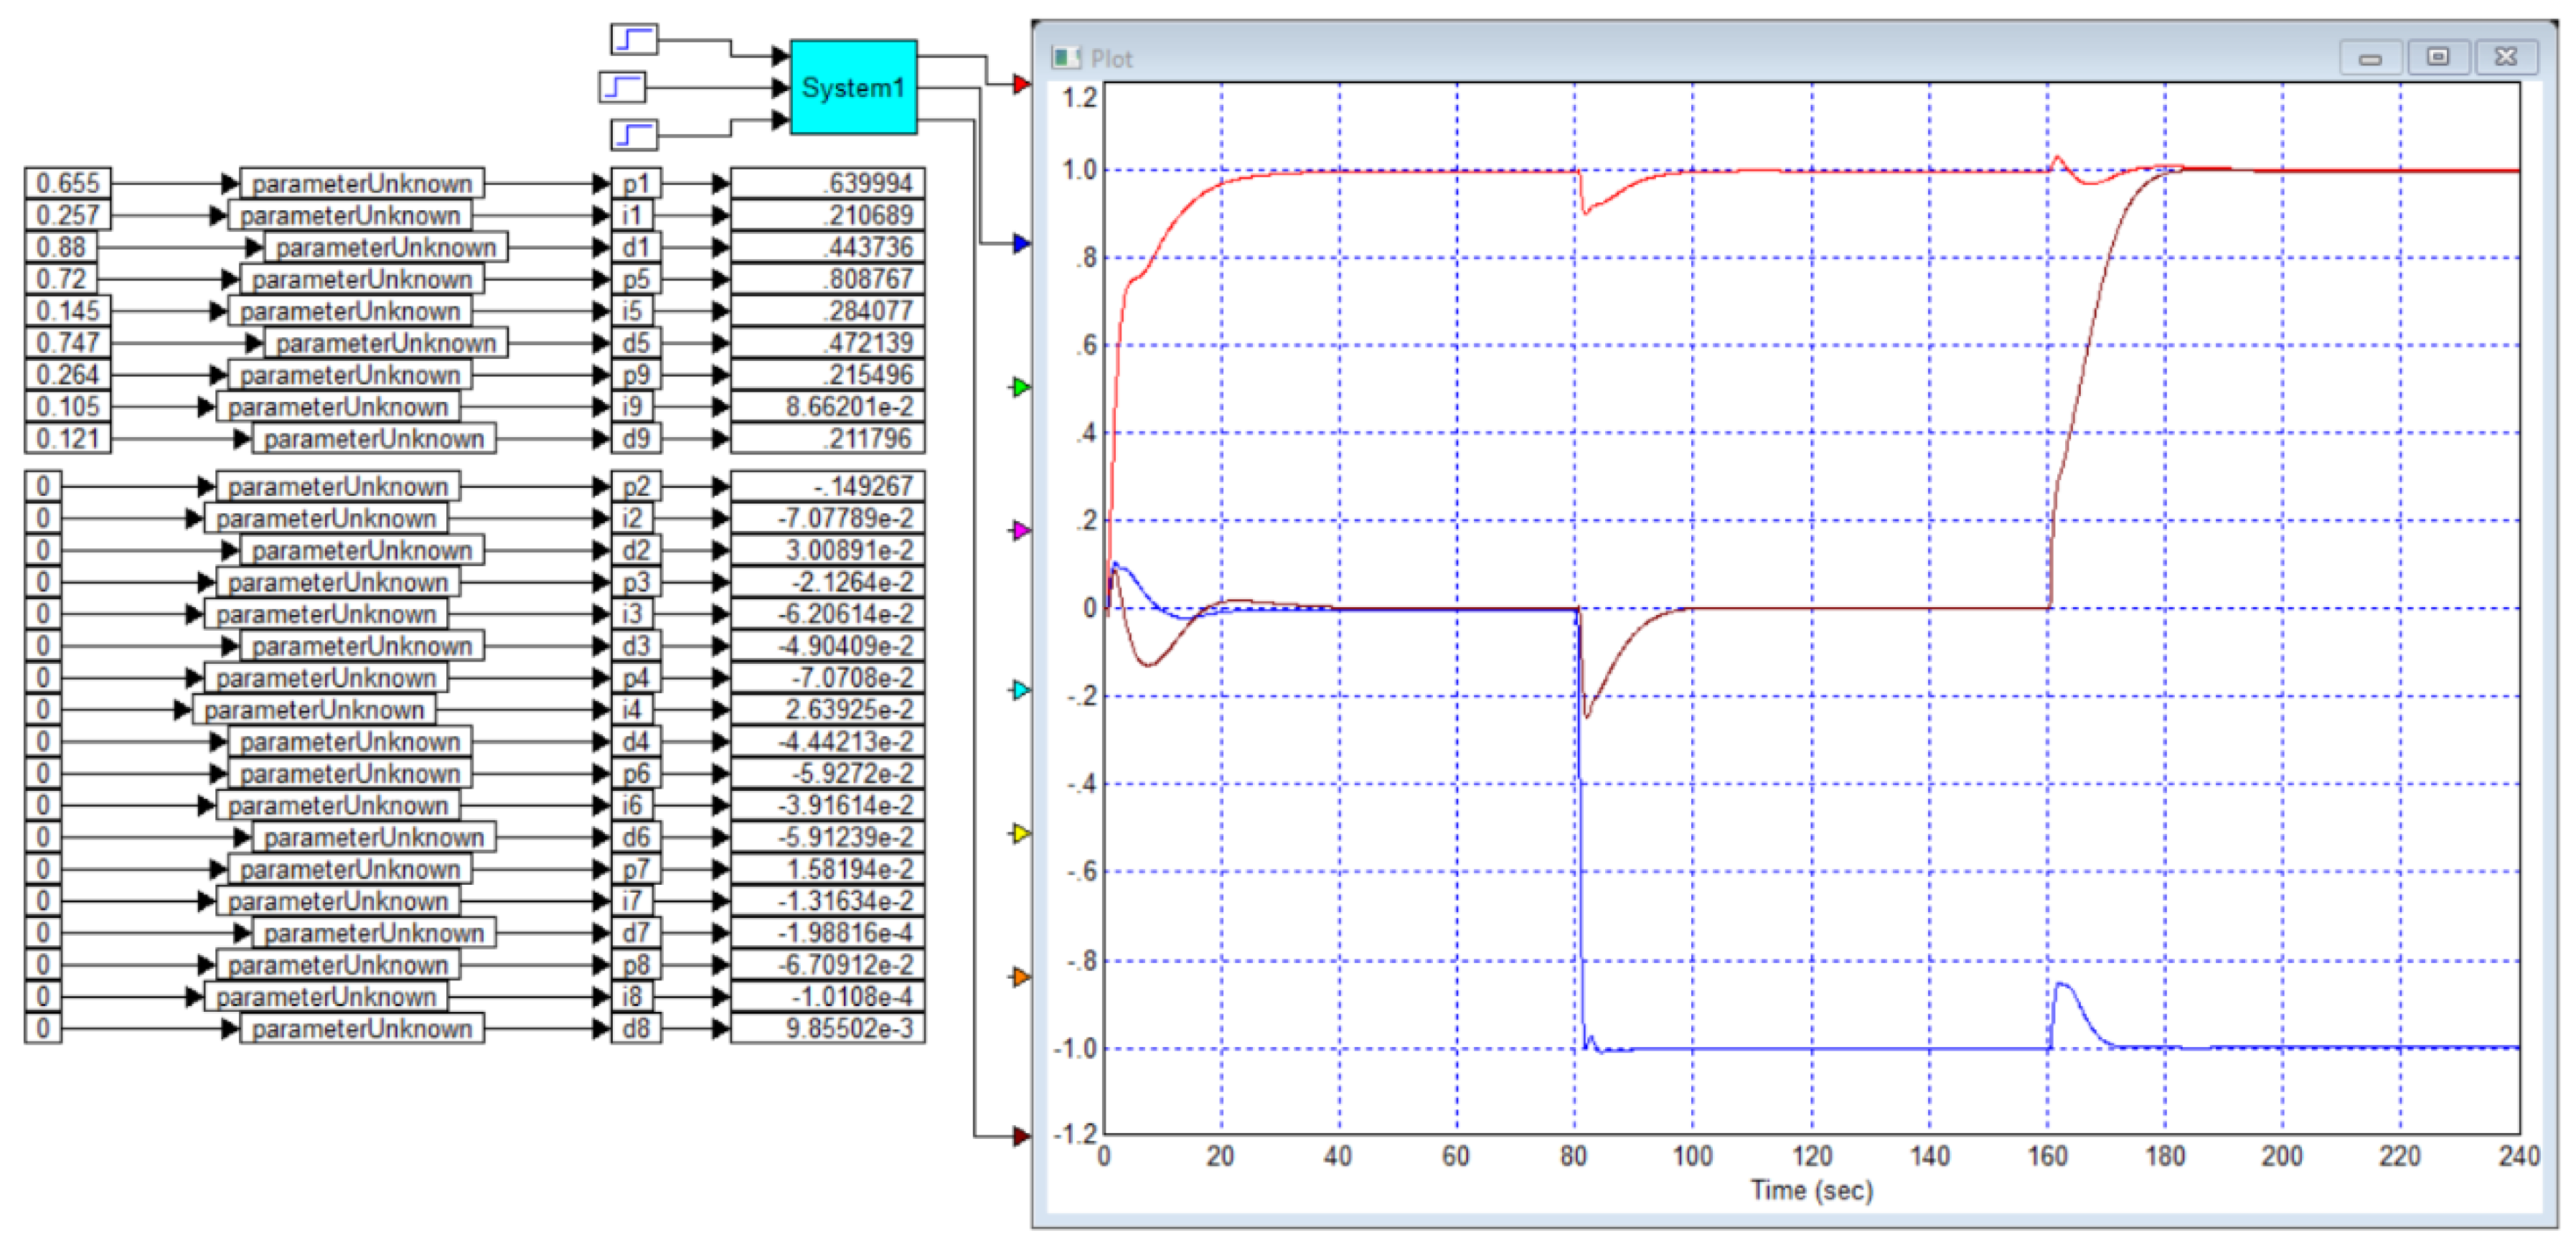Click the 0.88 constant value block
The height and width of the screenshot is (1253, 2576).
point(61,247)
